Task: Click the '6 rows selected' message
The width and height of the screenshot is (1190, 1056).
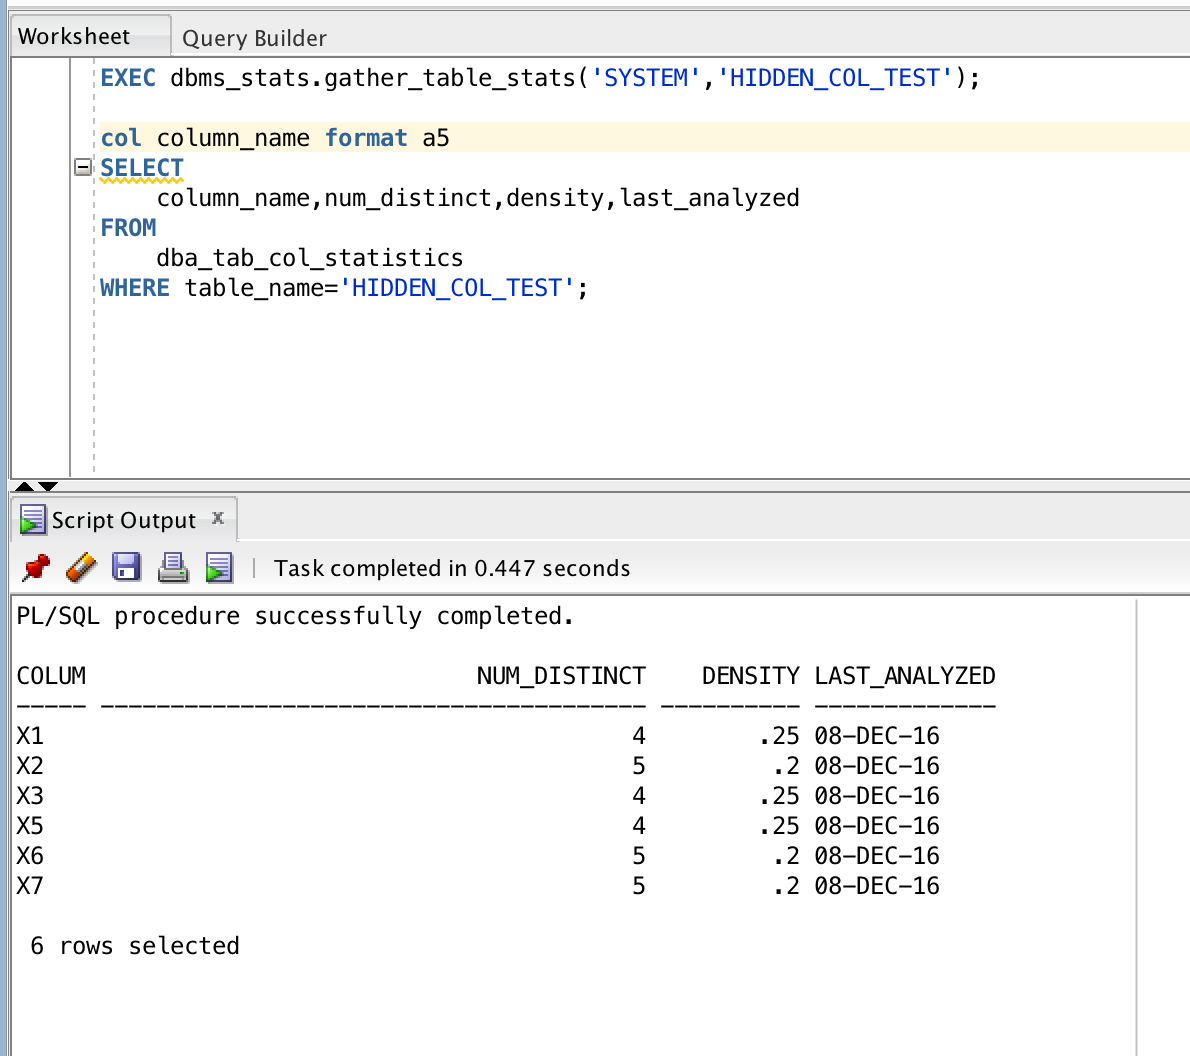Action: (135, 945)
